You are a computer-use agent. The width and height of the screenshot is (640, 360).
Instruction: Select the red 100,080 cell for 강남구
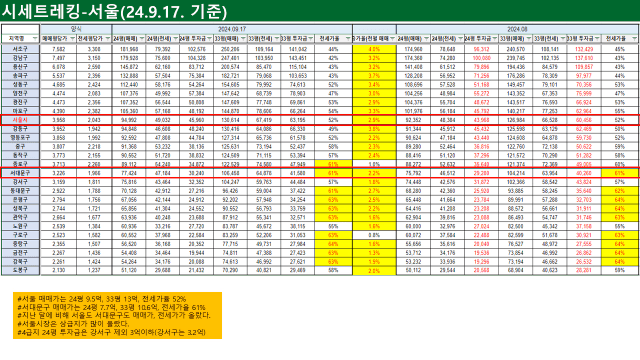(x=481, y=58)
